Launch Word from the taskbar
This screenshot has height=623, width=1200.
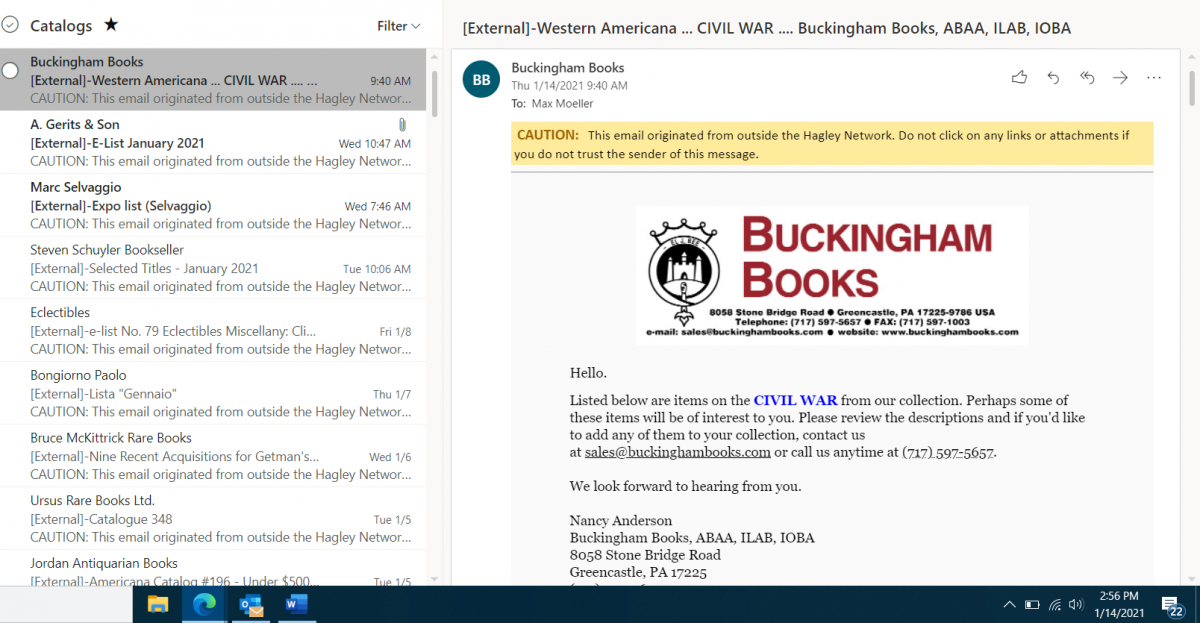pyautogui.click(x=296, y=604)
